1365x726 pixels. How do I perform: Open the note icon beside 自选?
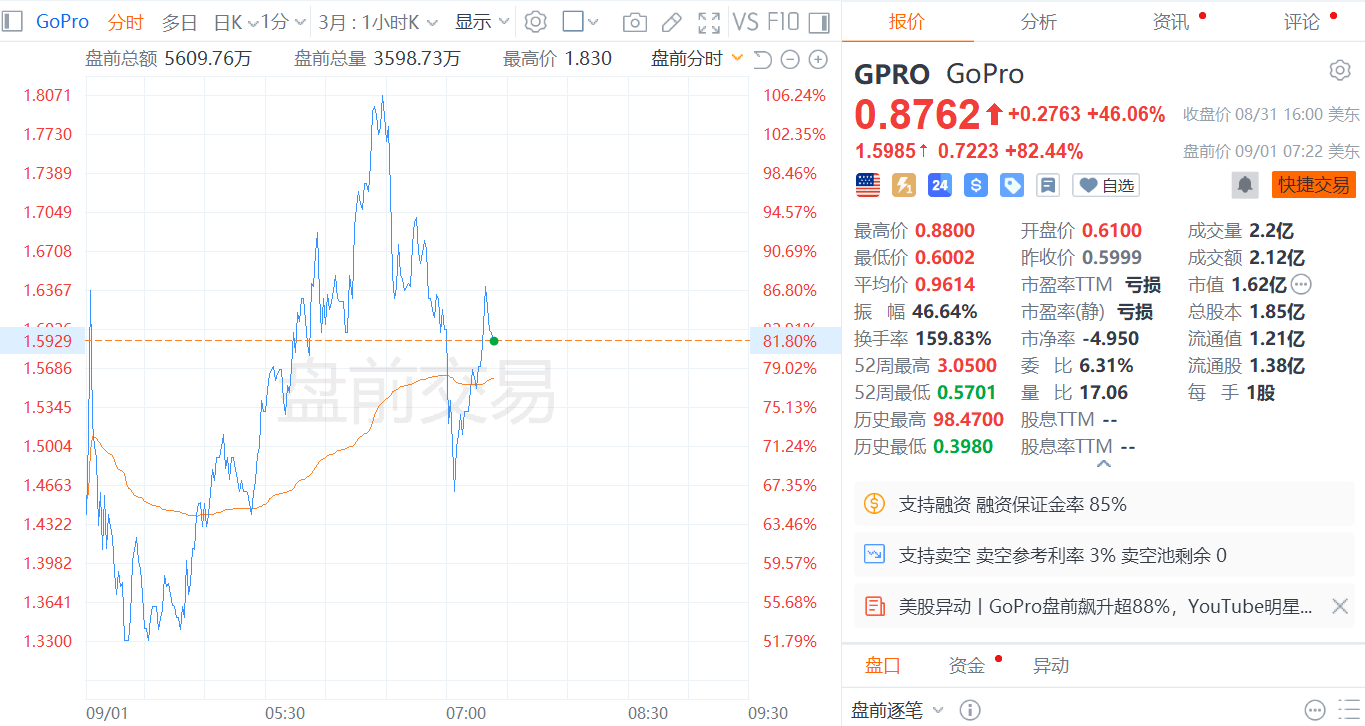point(1048,185)
